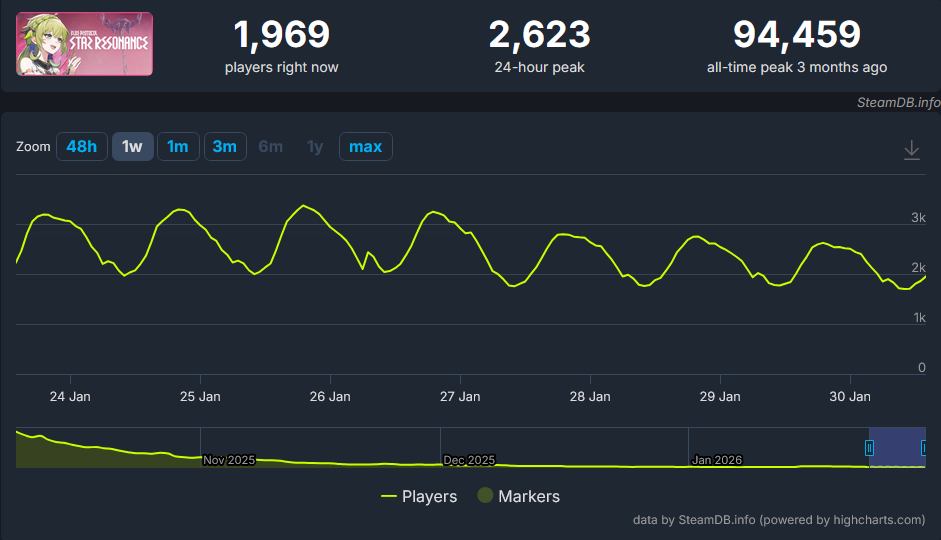The height and width of the screenshot is (540, 941).
Task: Click the disabled 1y zoom option
Action: (x=315, y=146)
